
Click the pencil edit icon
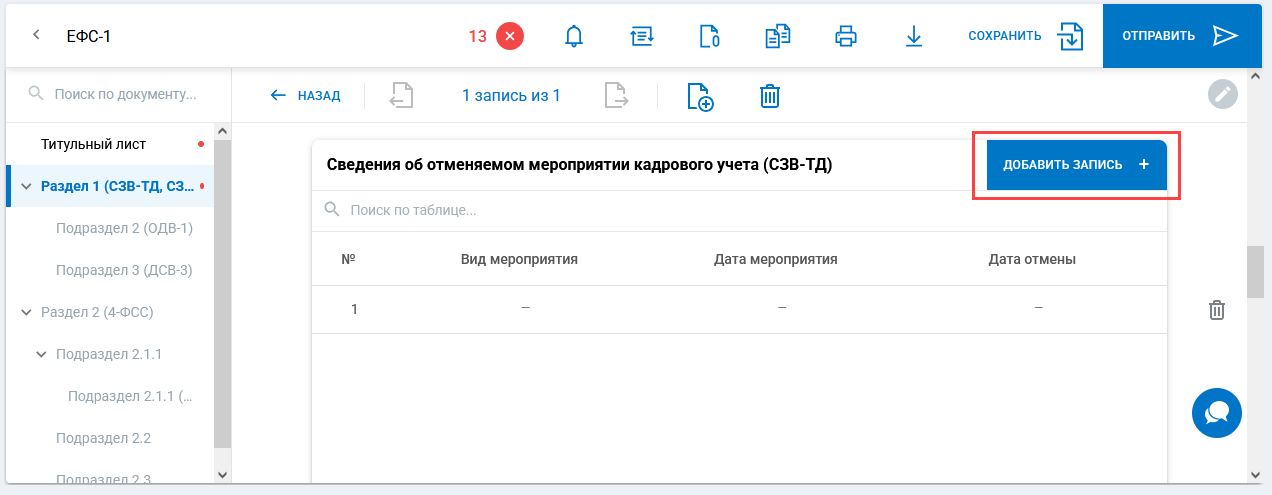click(1223, 95)
